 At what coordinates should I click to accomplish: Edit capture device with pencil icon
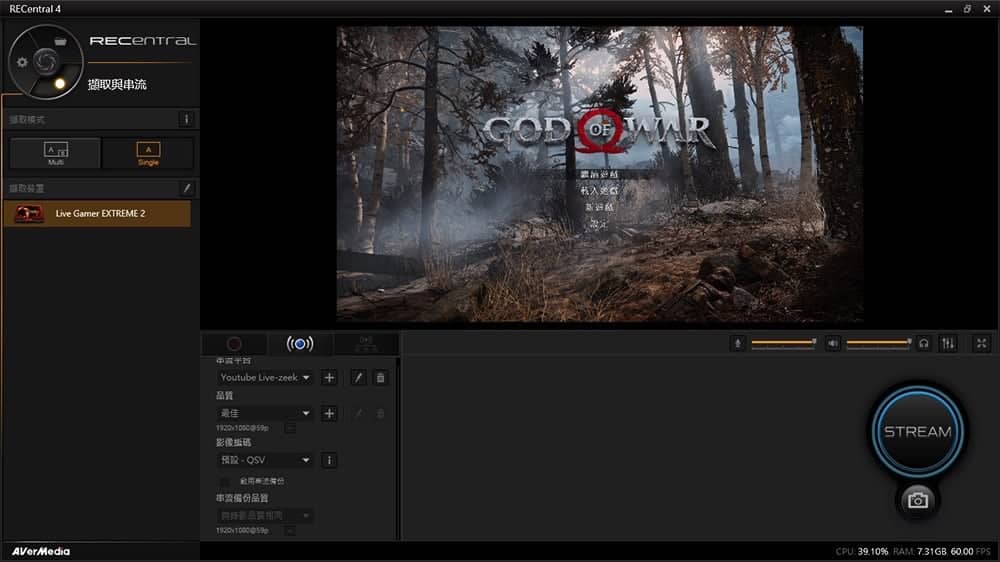click(187, 188)
